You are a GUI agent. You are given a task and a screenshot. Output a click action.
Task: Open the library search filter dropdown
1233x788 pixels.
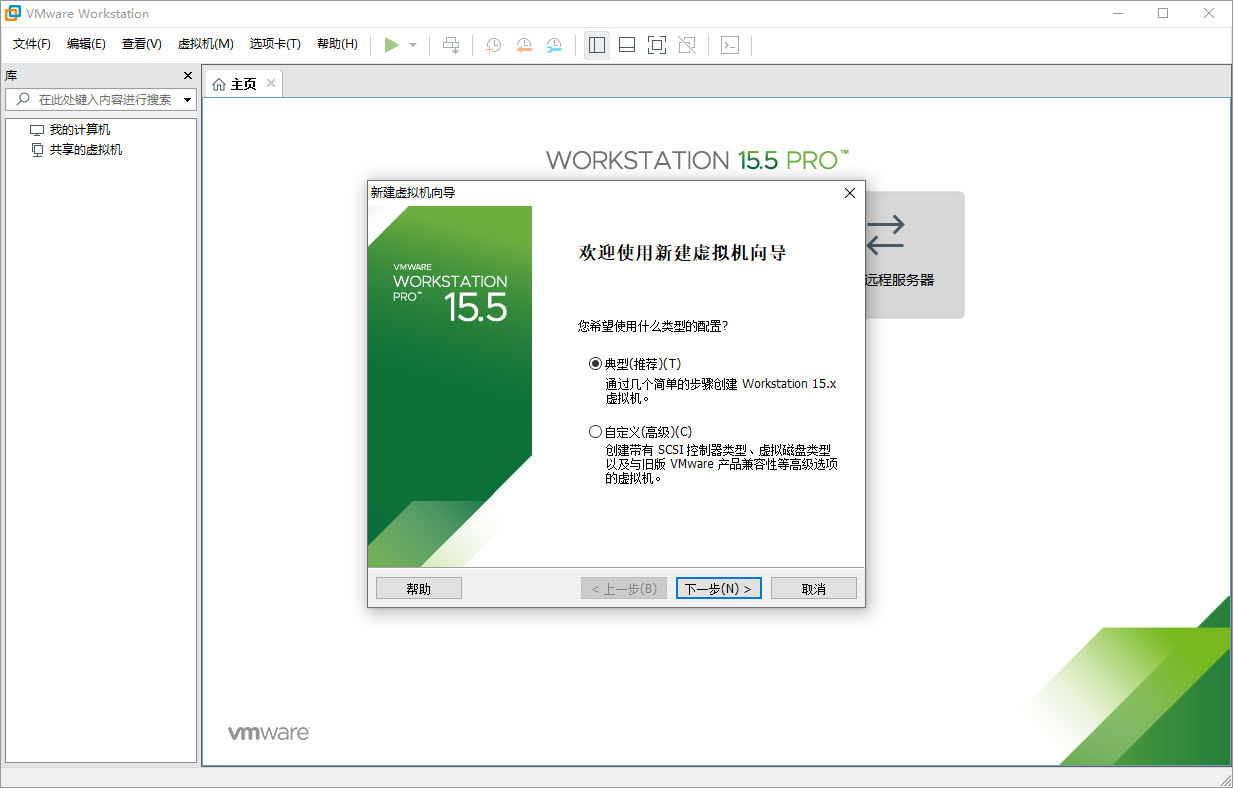tap(186, 99)
